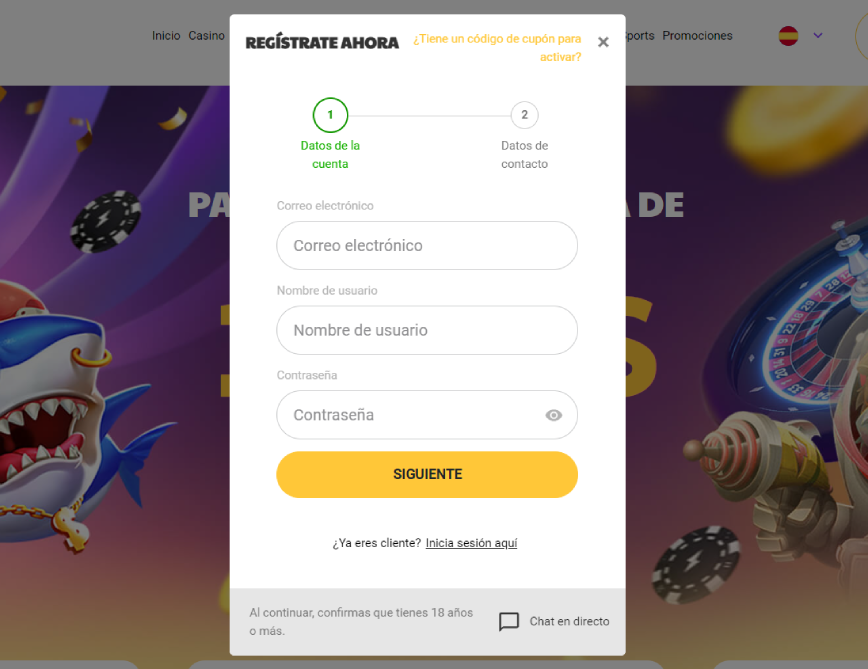The width and height of the screenshot is (868, 669).
Task: Open the Inicia sesión aquí link
Action: point(471,543)
